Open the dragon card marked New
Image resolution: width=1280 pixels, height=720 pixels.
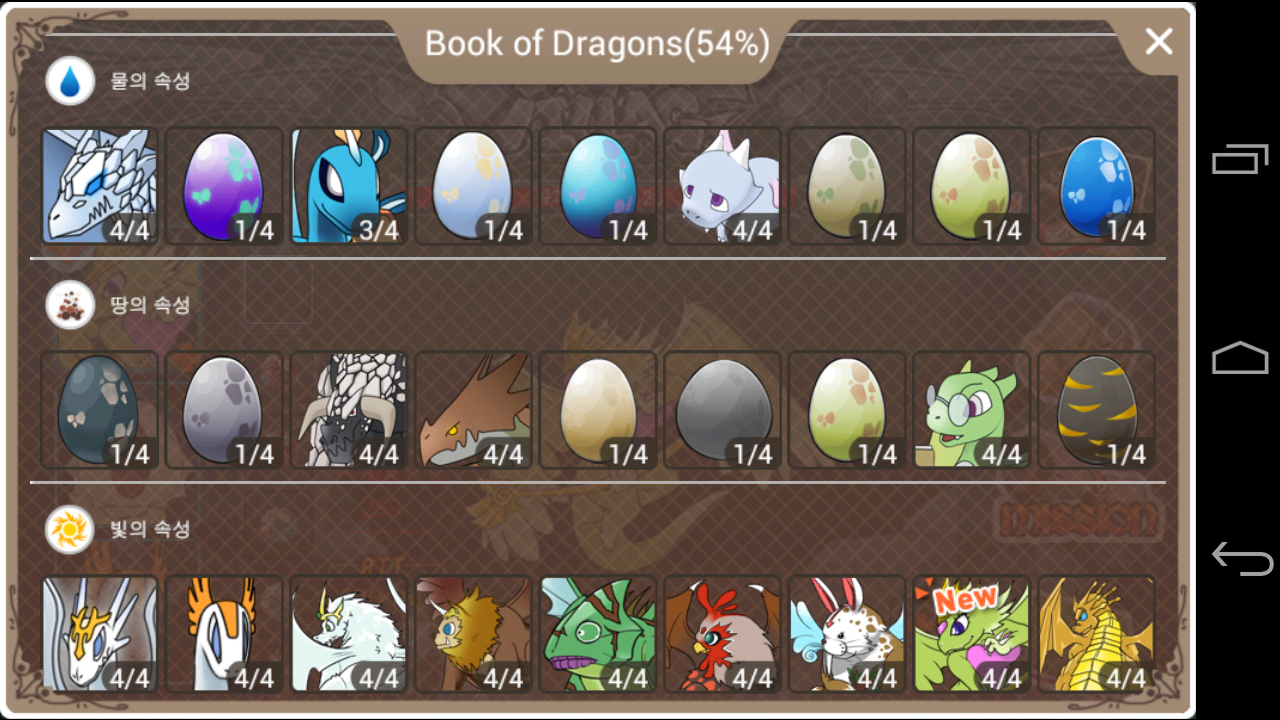[971, 633]
